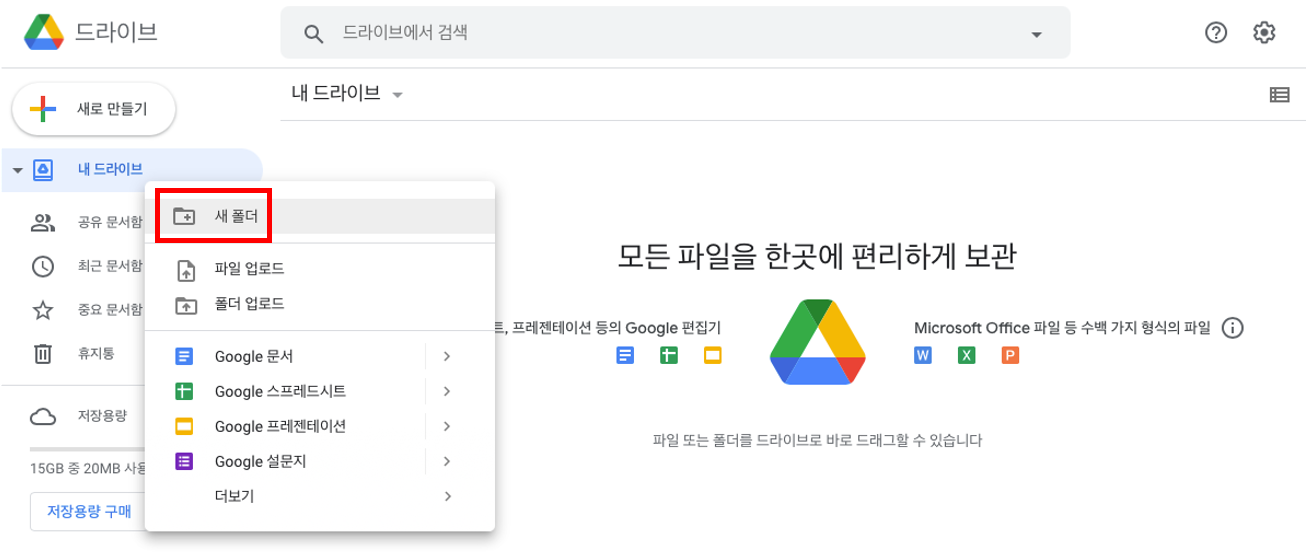Click the 새로 만들기 button
This screenshot has height=560, width=1306.
94,109
